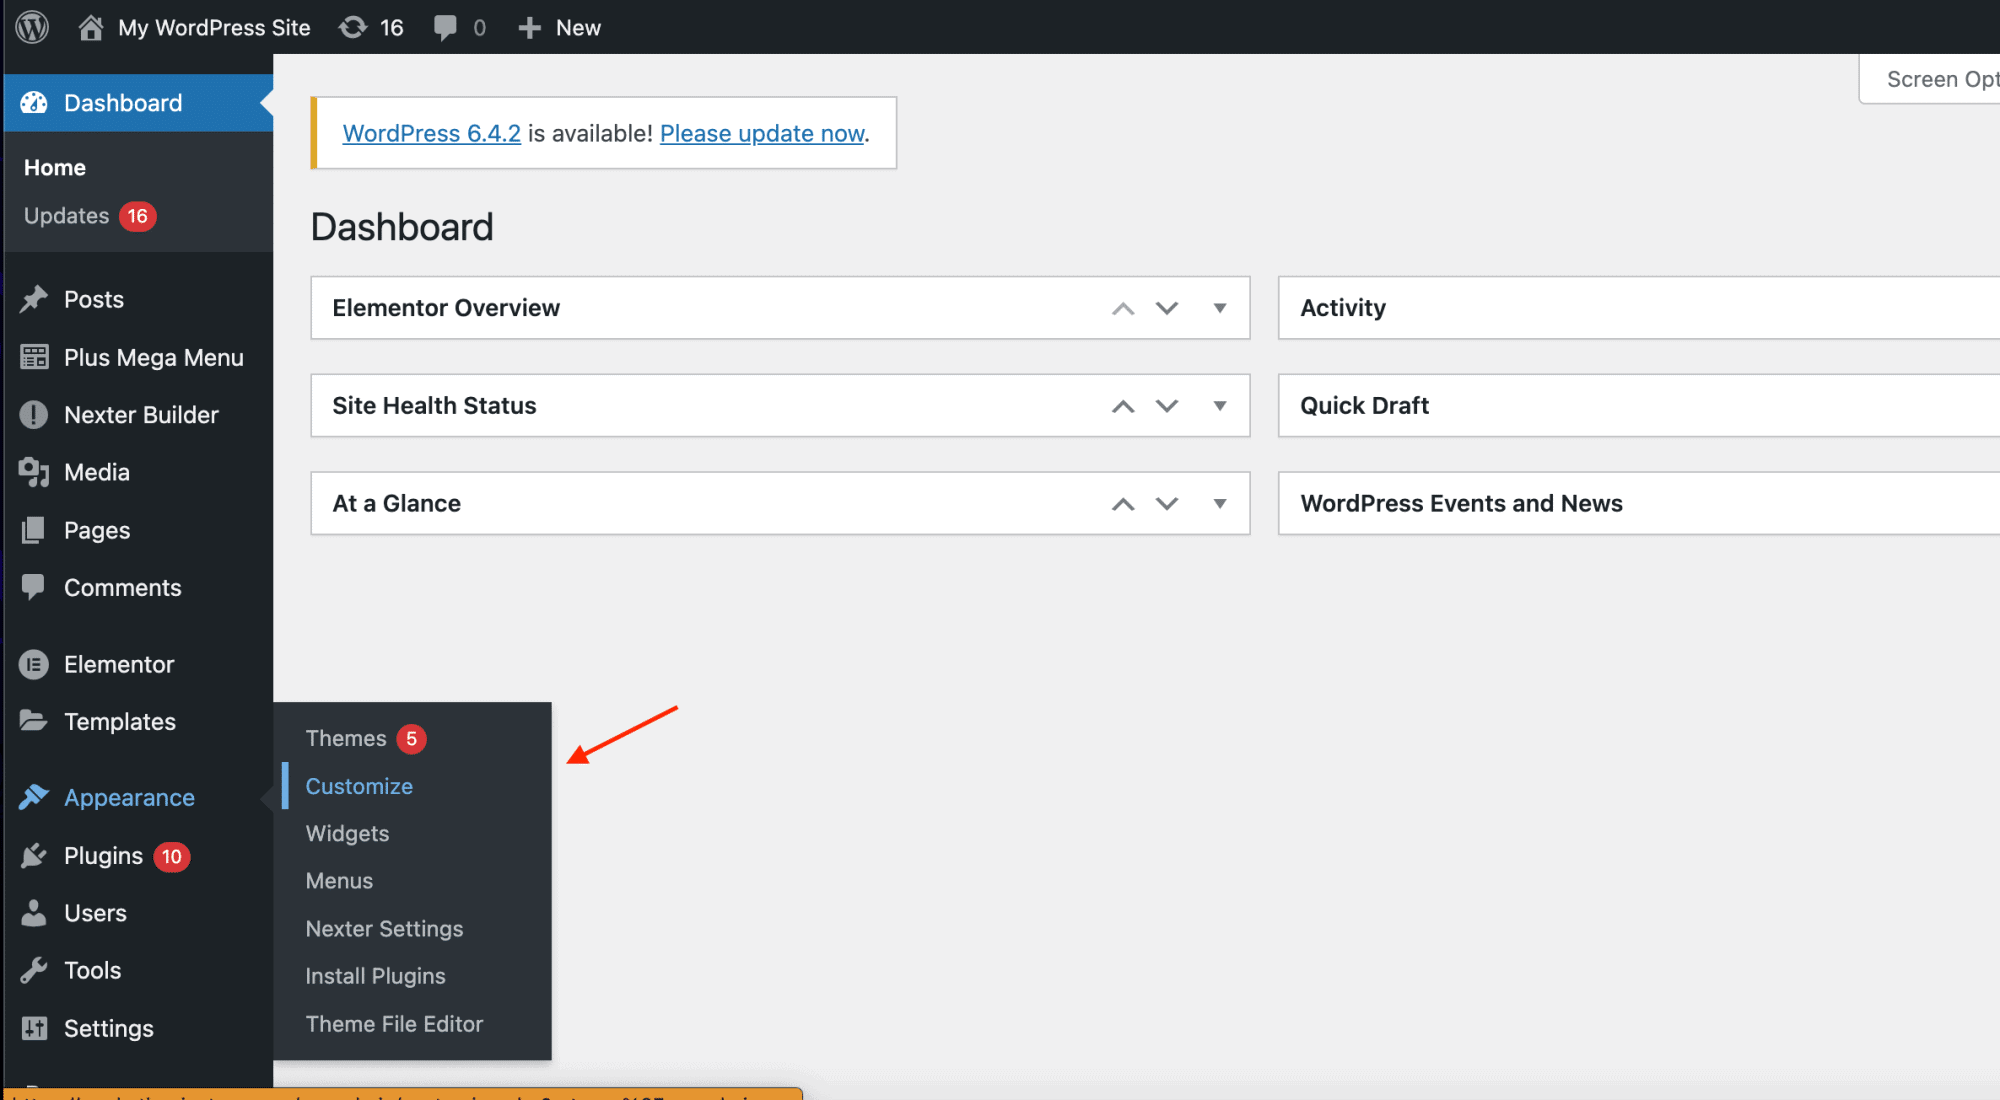The width and height of the screenshot is (2000, 1100).
Task: Click the Pages icon in sidebar
Action: 34,530
